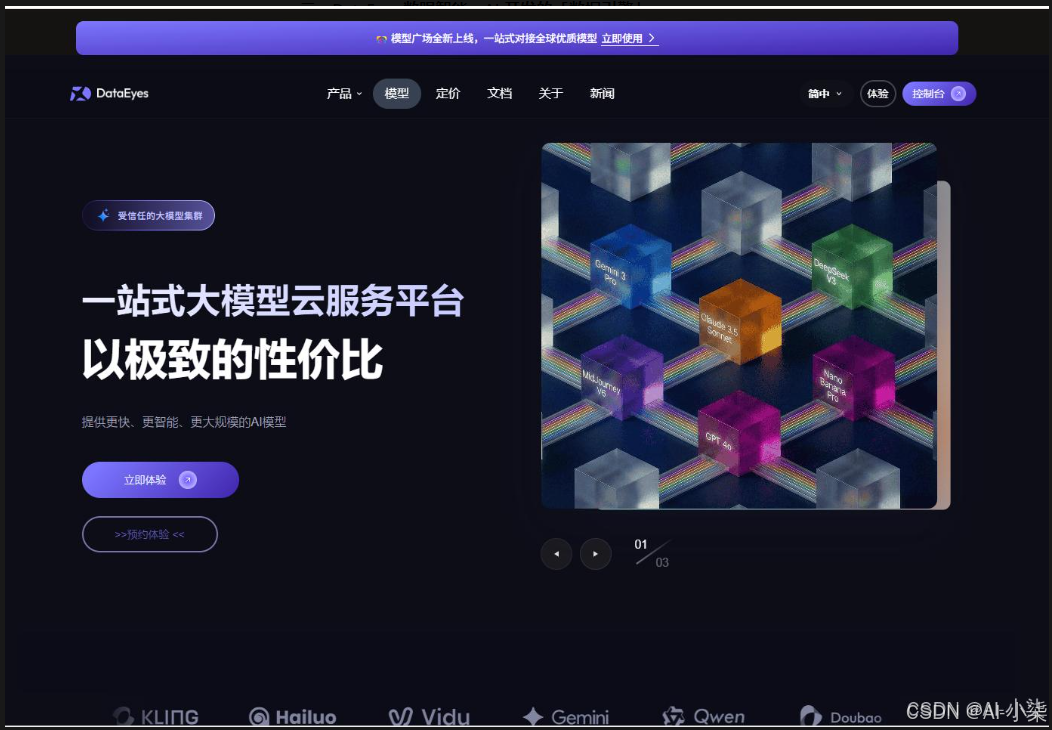Open the 控制台 console button

coord(939,94)
